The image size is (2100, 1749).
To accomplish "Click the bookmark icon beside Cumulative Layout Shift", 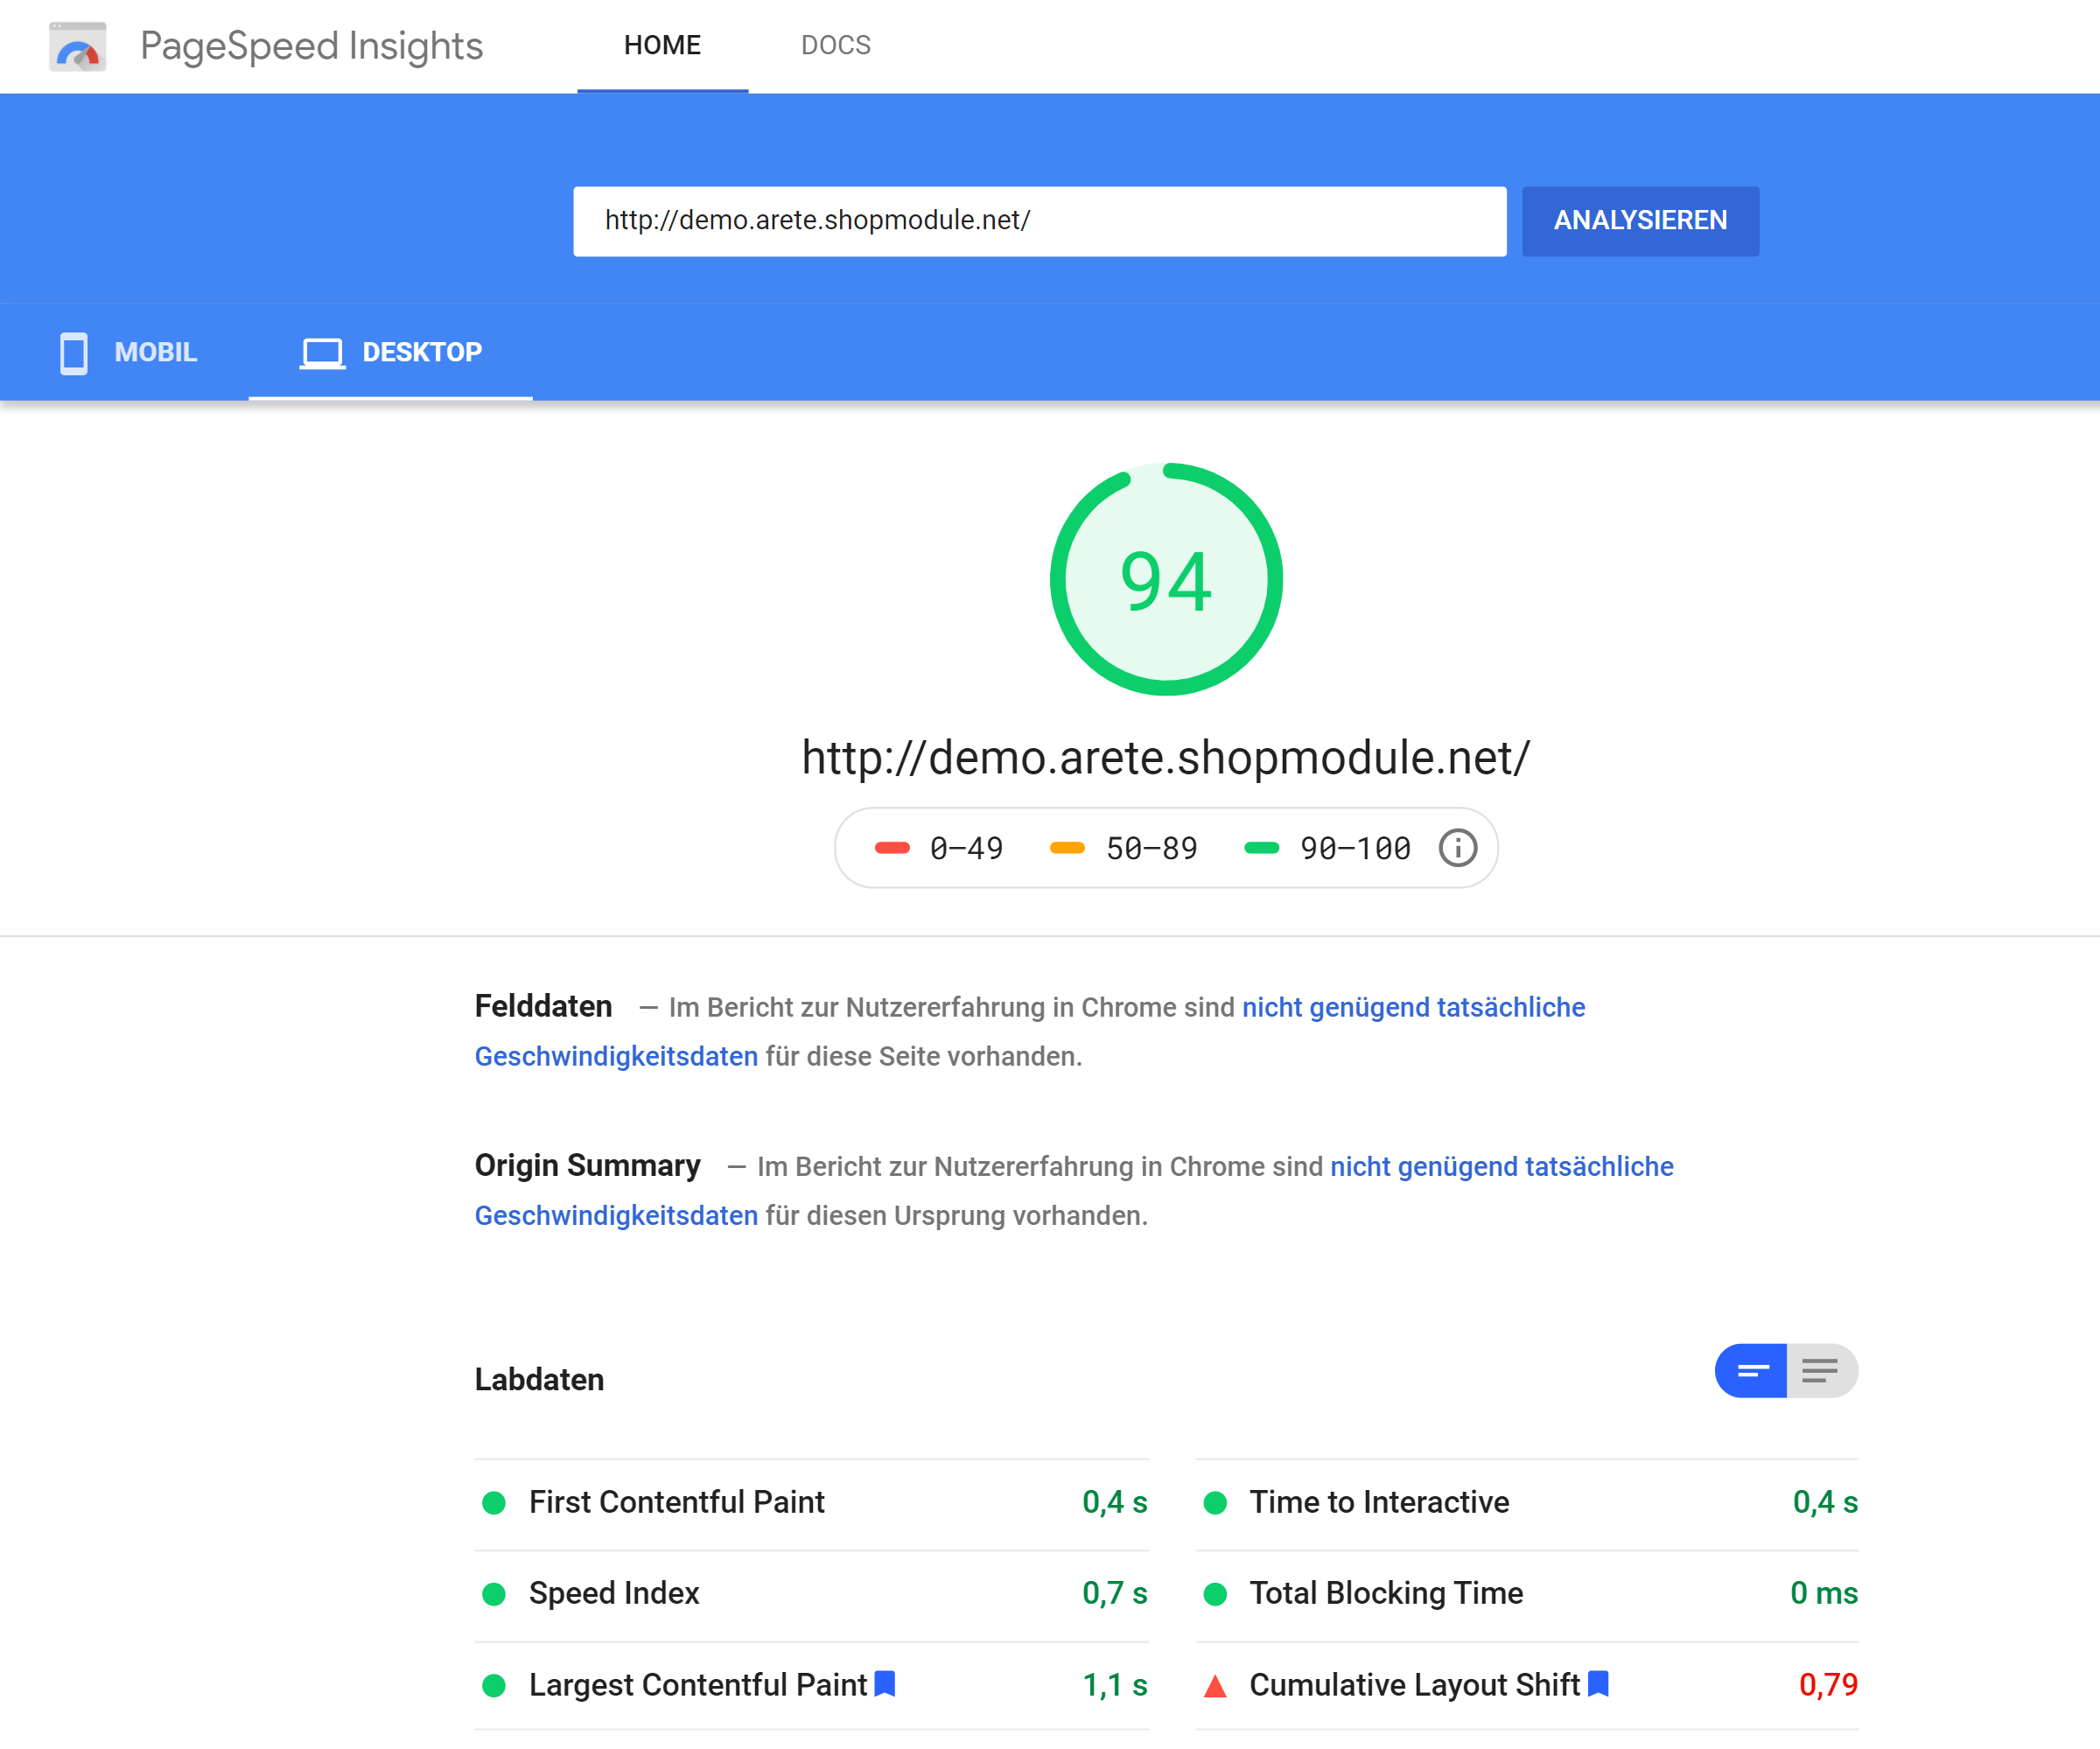I will point(1598,1684).
